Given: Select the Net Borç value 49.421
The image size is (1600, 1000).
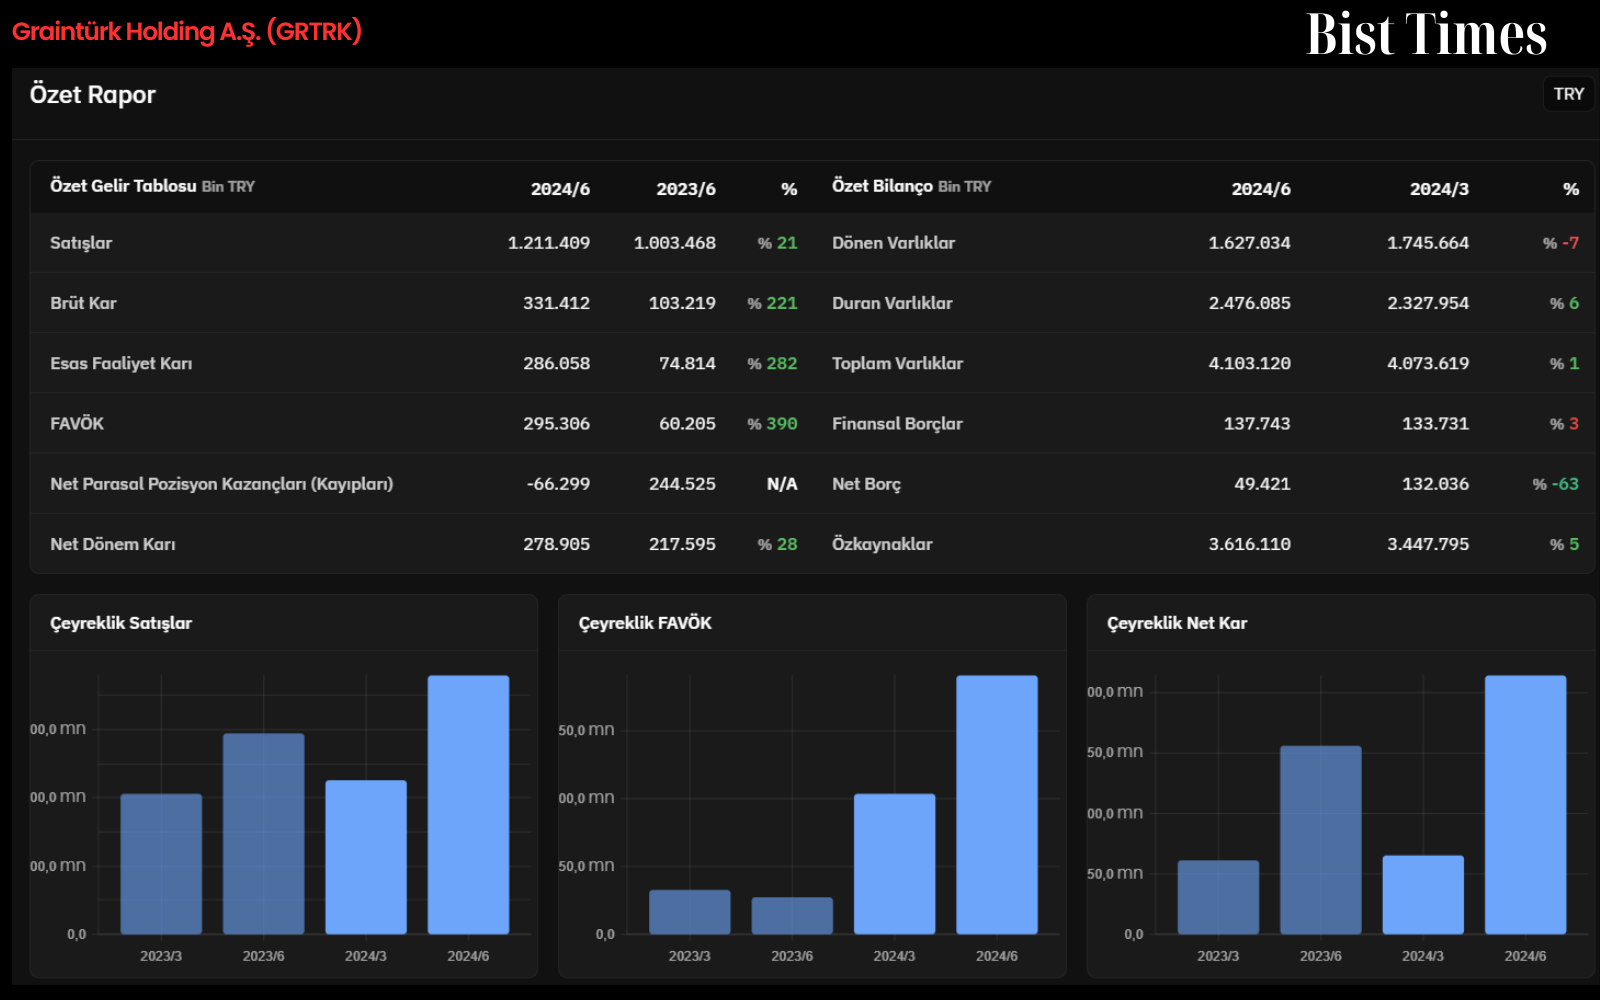Looking at the screenshot, I should [x=1262, y=484].
